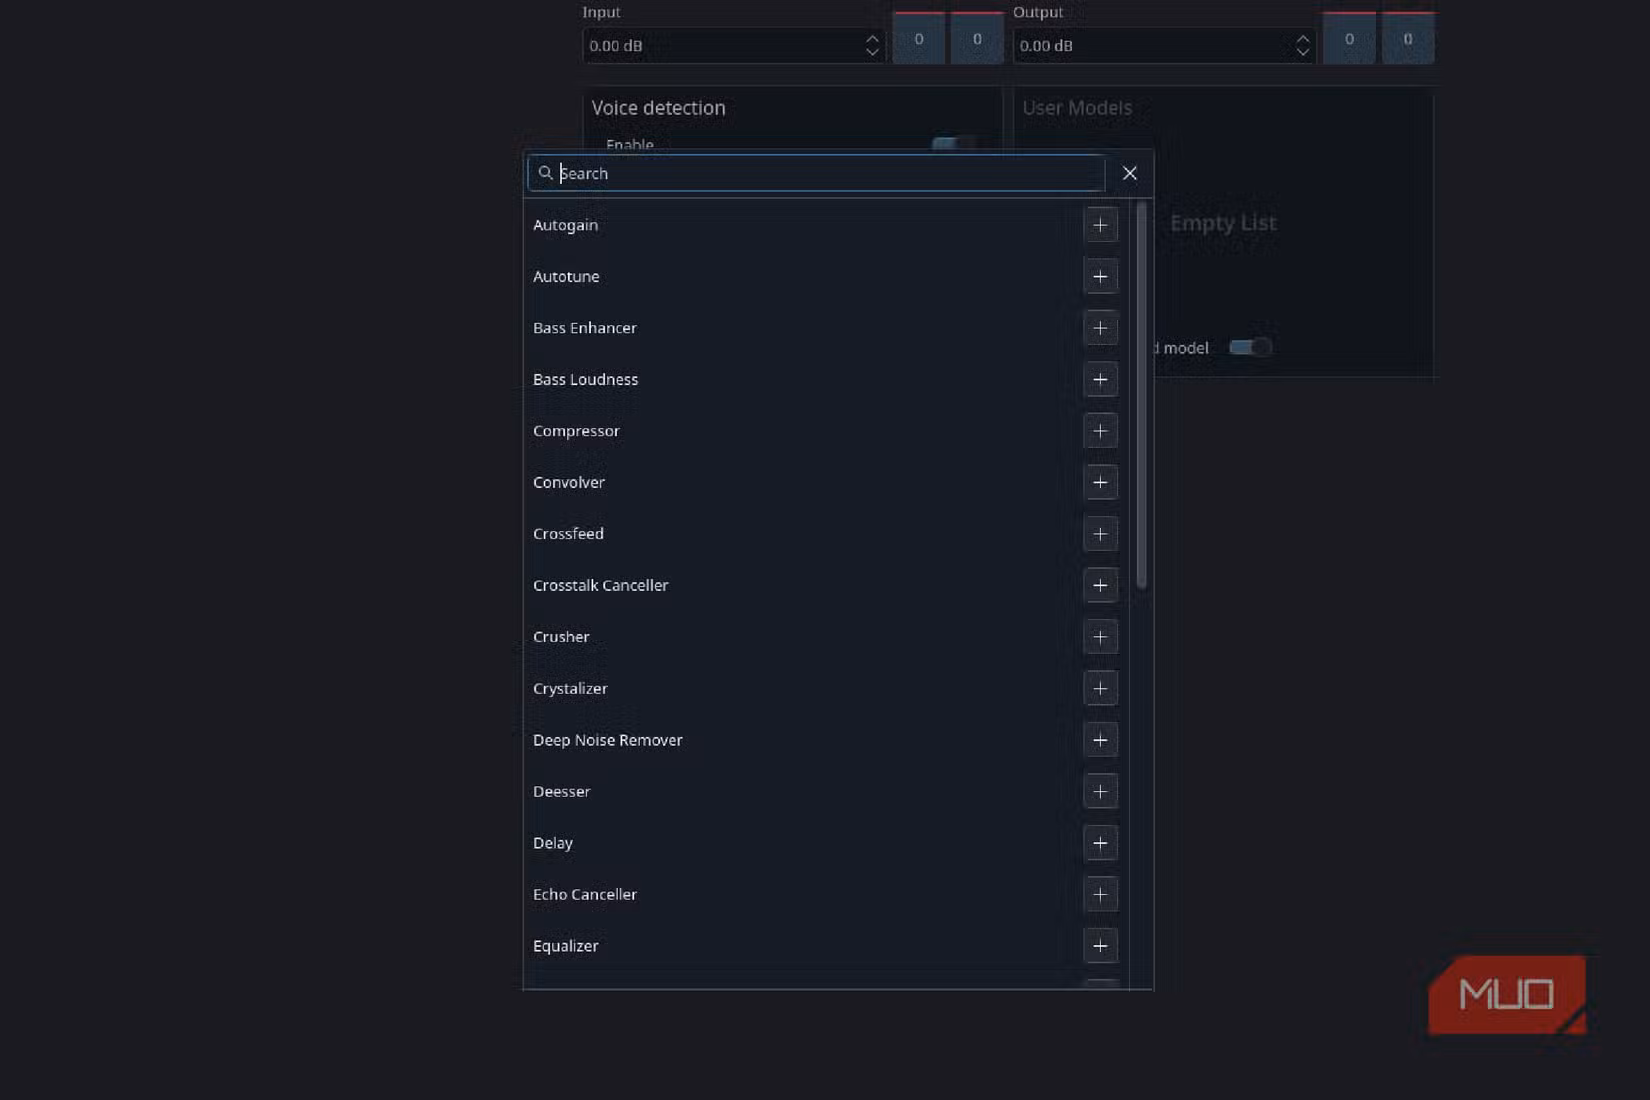Add the Crusher effect via plus icon
Screen dimensions: 1650x1100
1100,637
